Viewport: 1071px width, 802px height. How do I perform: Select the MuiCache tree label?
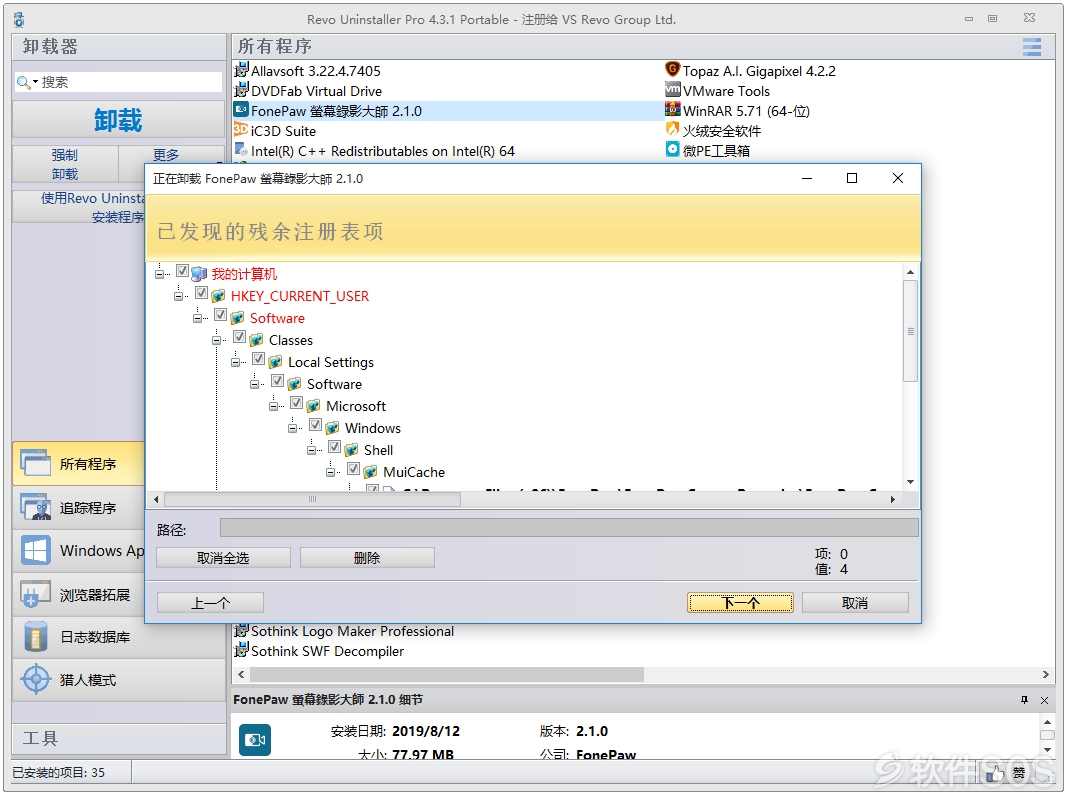414,472
